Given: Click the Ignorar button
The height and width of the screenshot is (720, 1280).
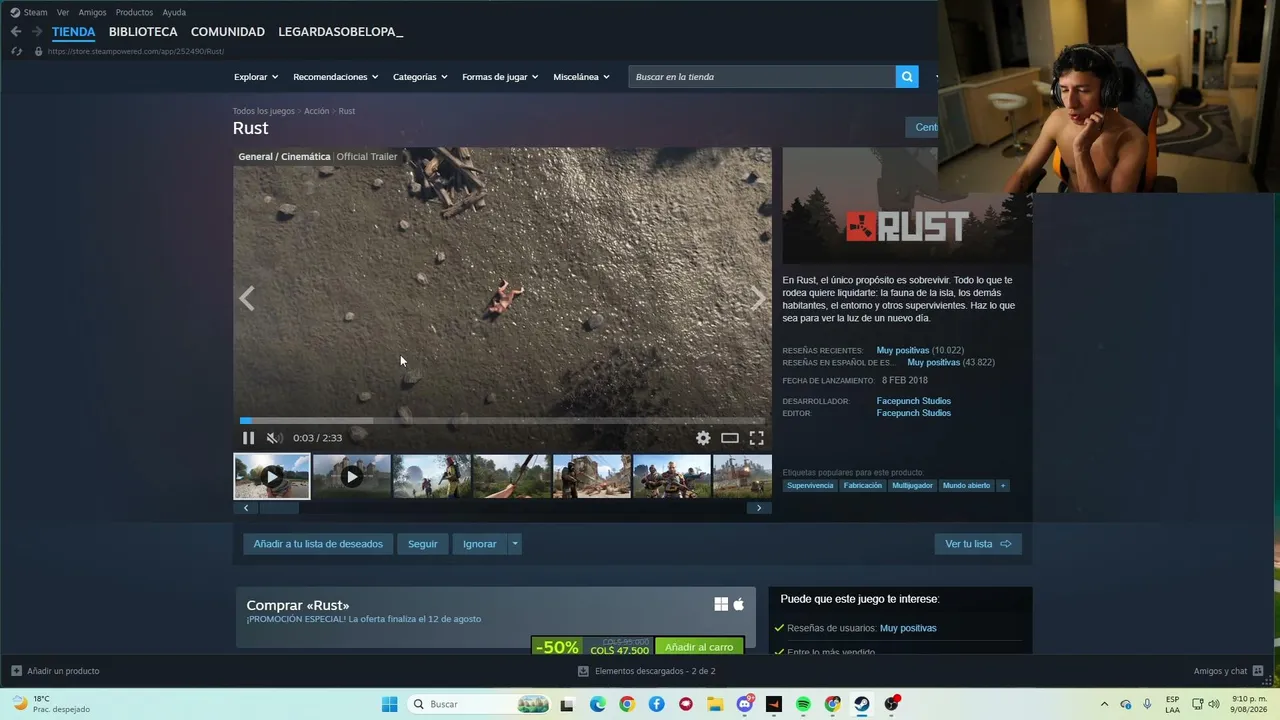Looking at the screenshot, I should point(480,544).
